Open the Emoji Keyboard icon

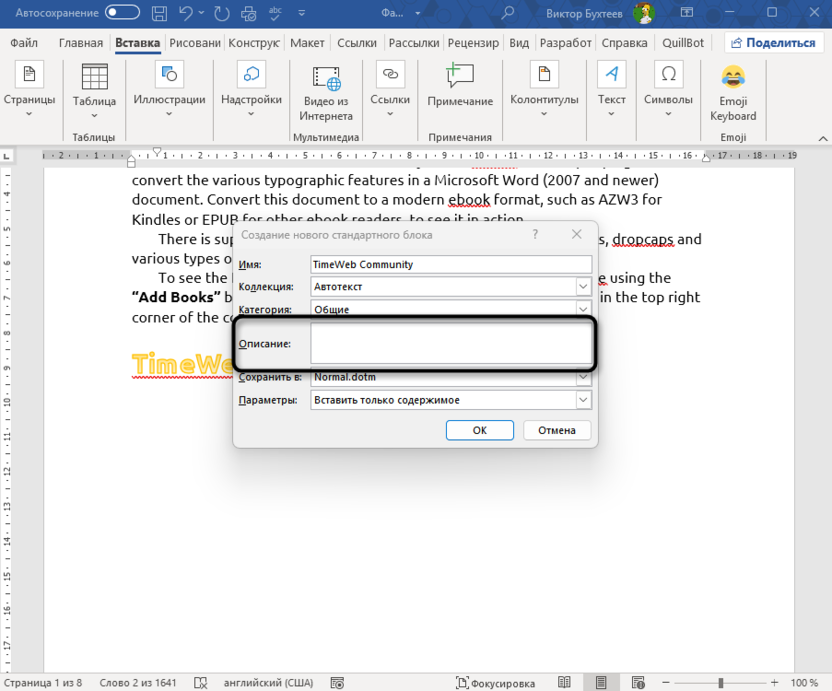pos(732,77)
